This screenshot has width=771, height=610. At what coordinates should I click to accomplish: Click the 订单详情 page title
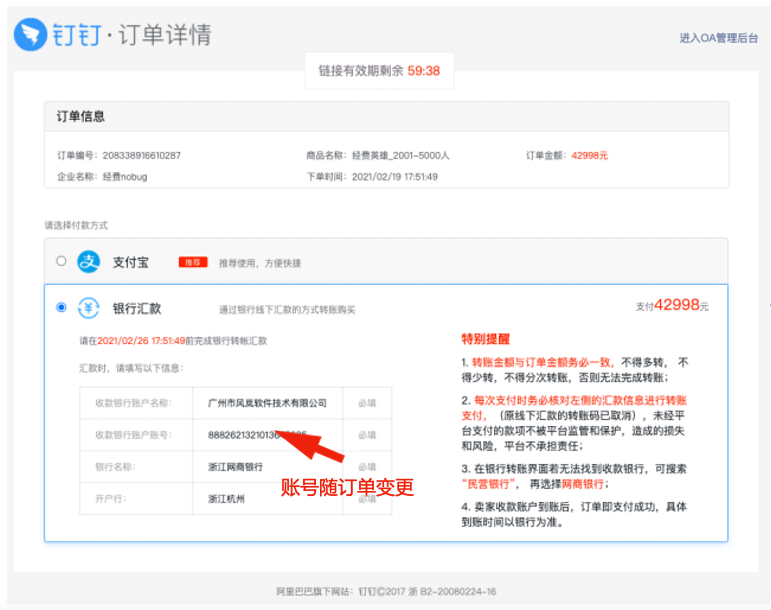pyautogui.click(x=165, y=35)
